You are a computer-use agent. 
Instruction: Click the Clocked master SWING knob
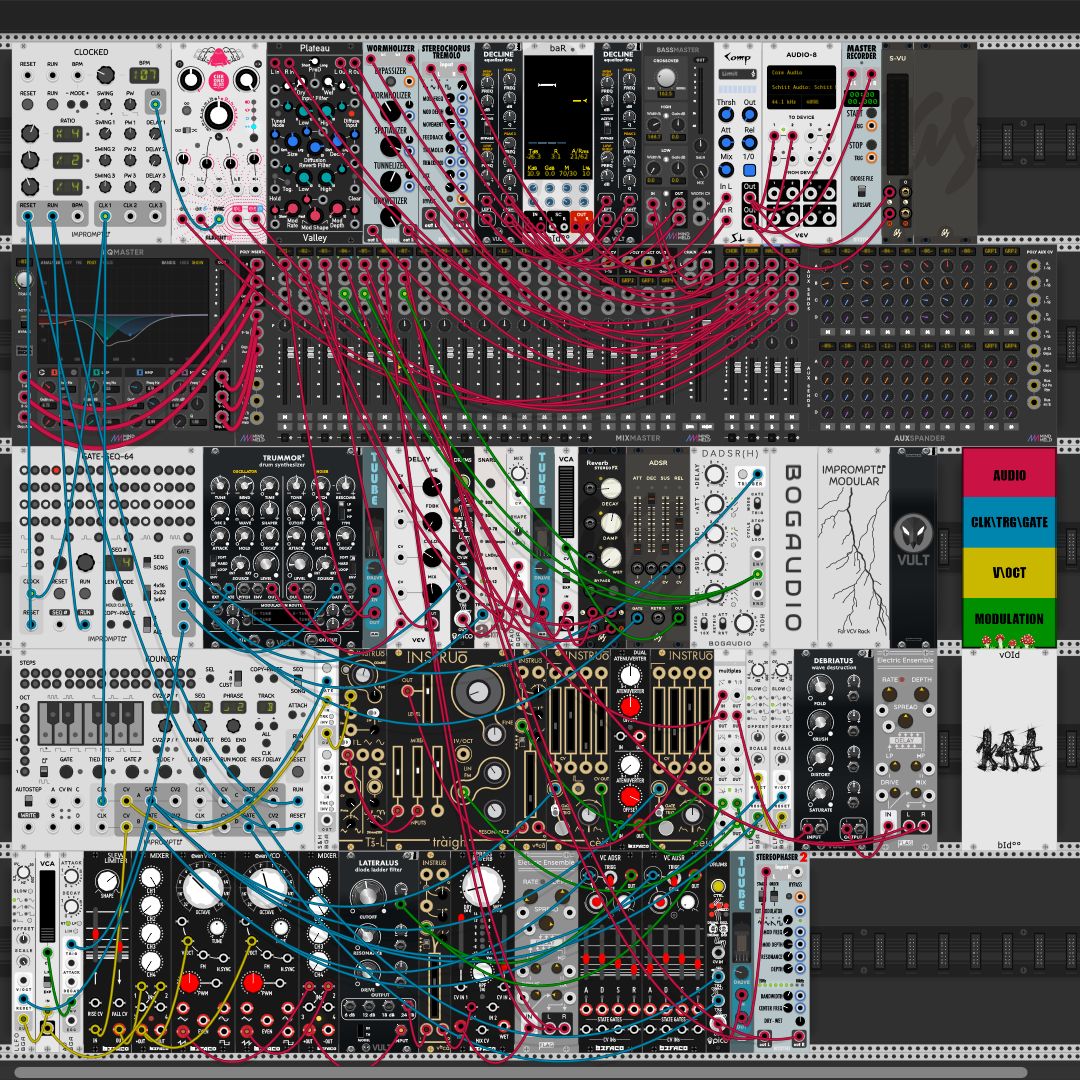coord(105,105)
